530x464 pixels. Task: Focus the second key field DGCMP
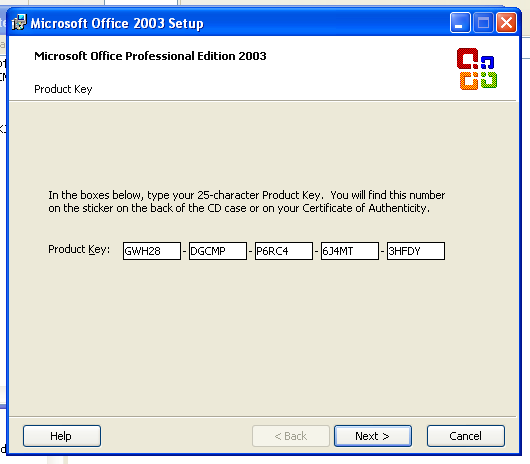pyautogui.click(x=218, y=251)
